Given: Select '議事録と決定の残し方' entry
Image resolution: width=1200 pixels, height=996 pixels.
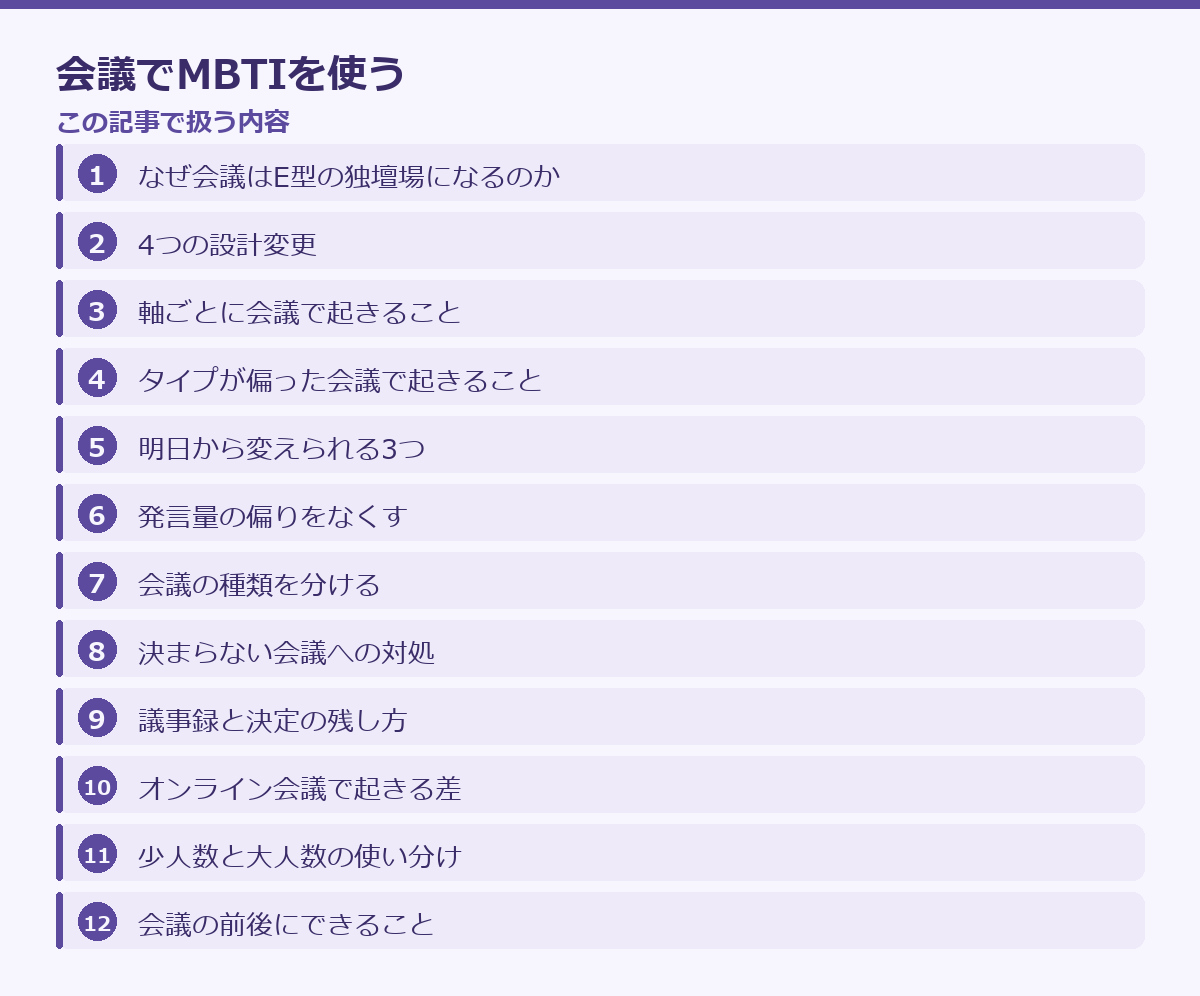Looking at the screenshot, I should point(600,716).
